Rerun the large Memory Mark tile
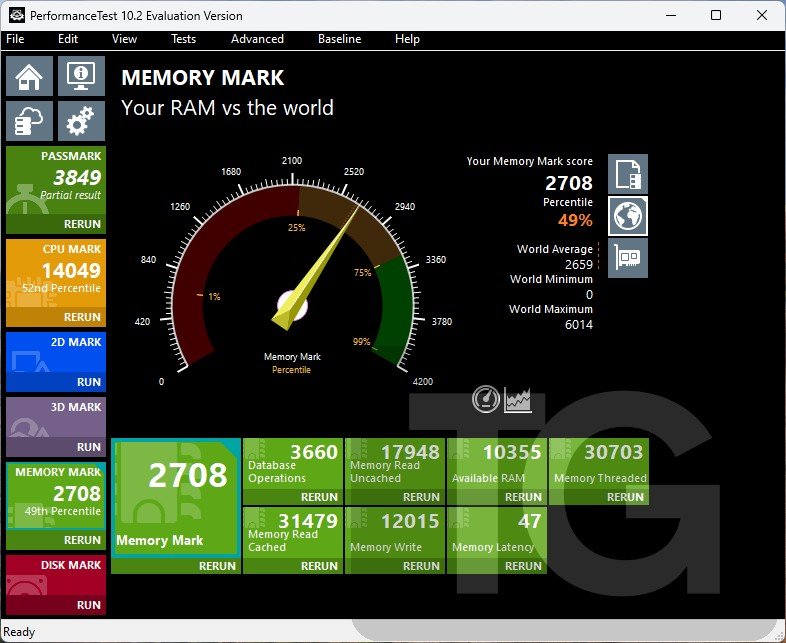Viewport: 786px width, 643px height. (217, 566)
